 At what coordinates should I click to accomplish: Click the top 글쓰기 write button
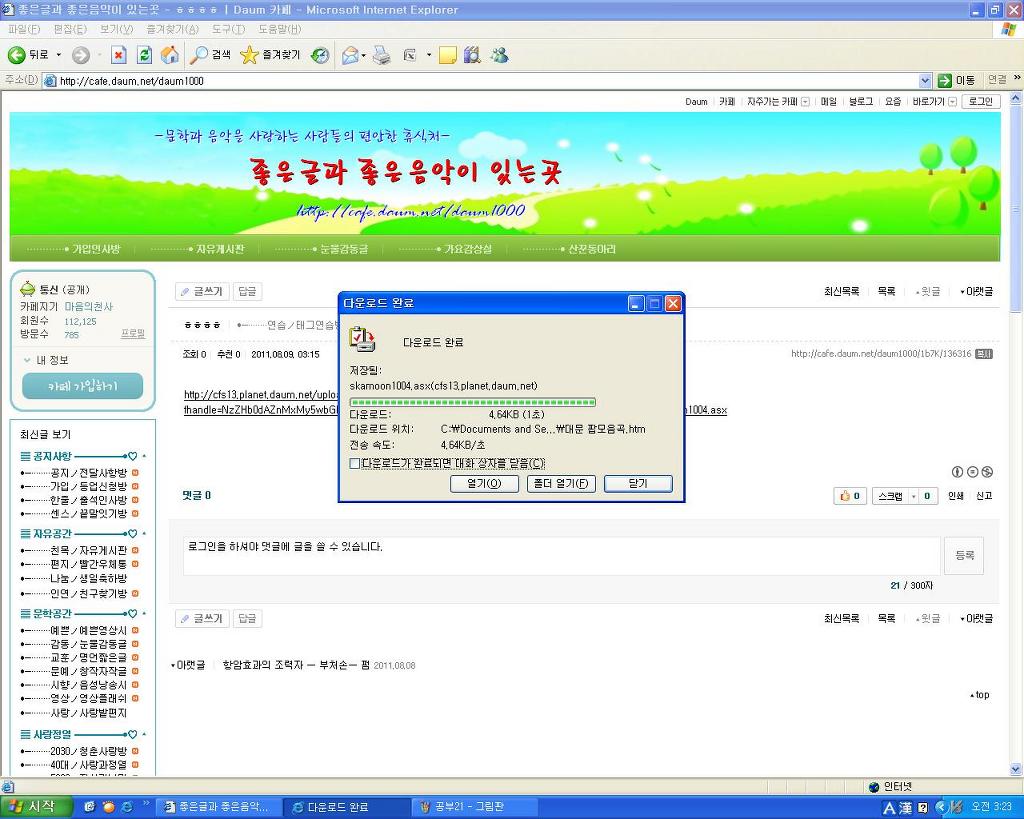tap(202, 291)
